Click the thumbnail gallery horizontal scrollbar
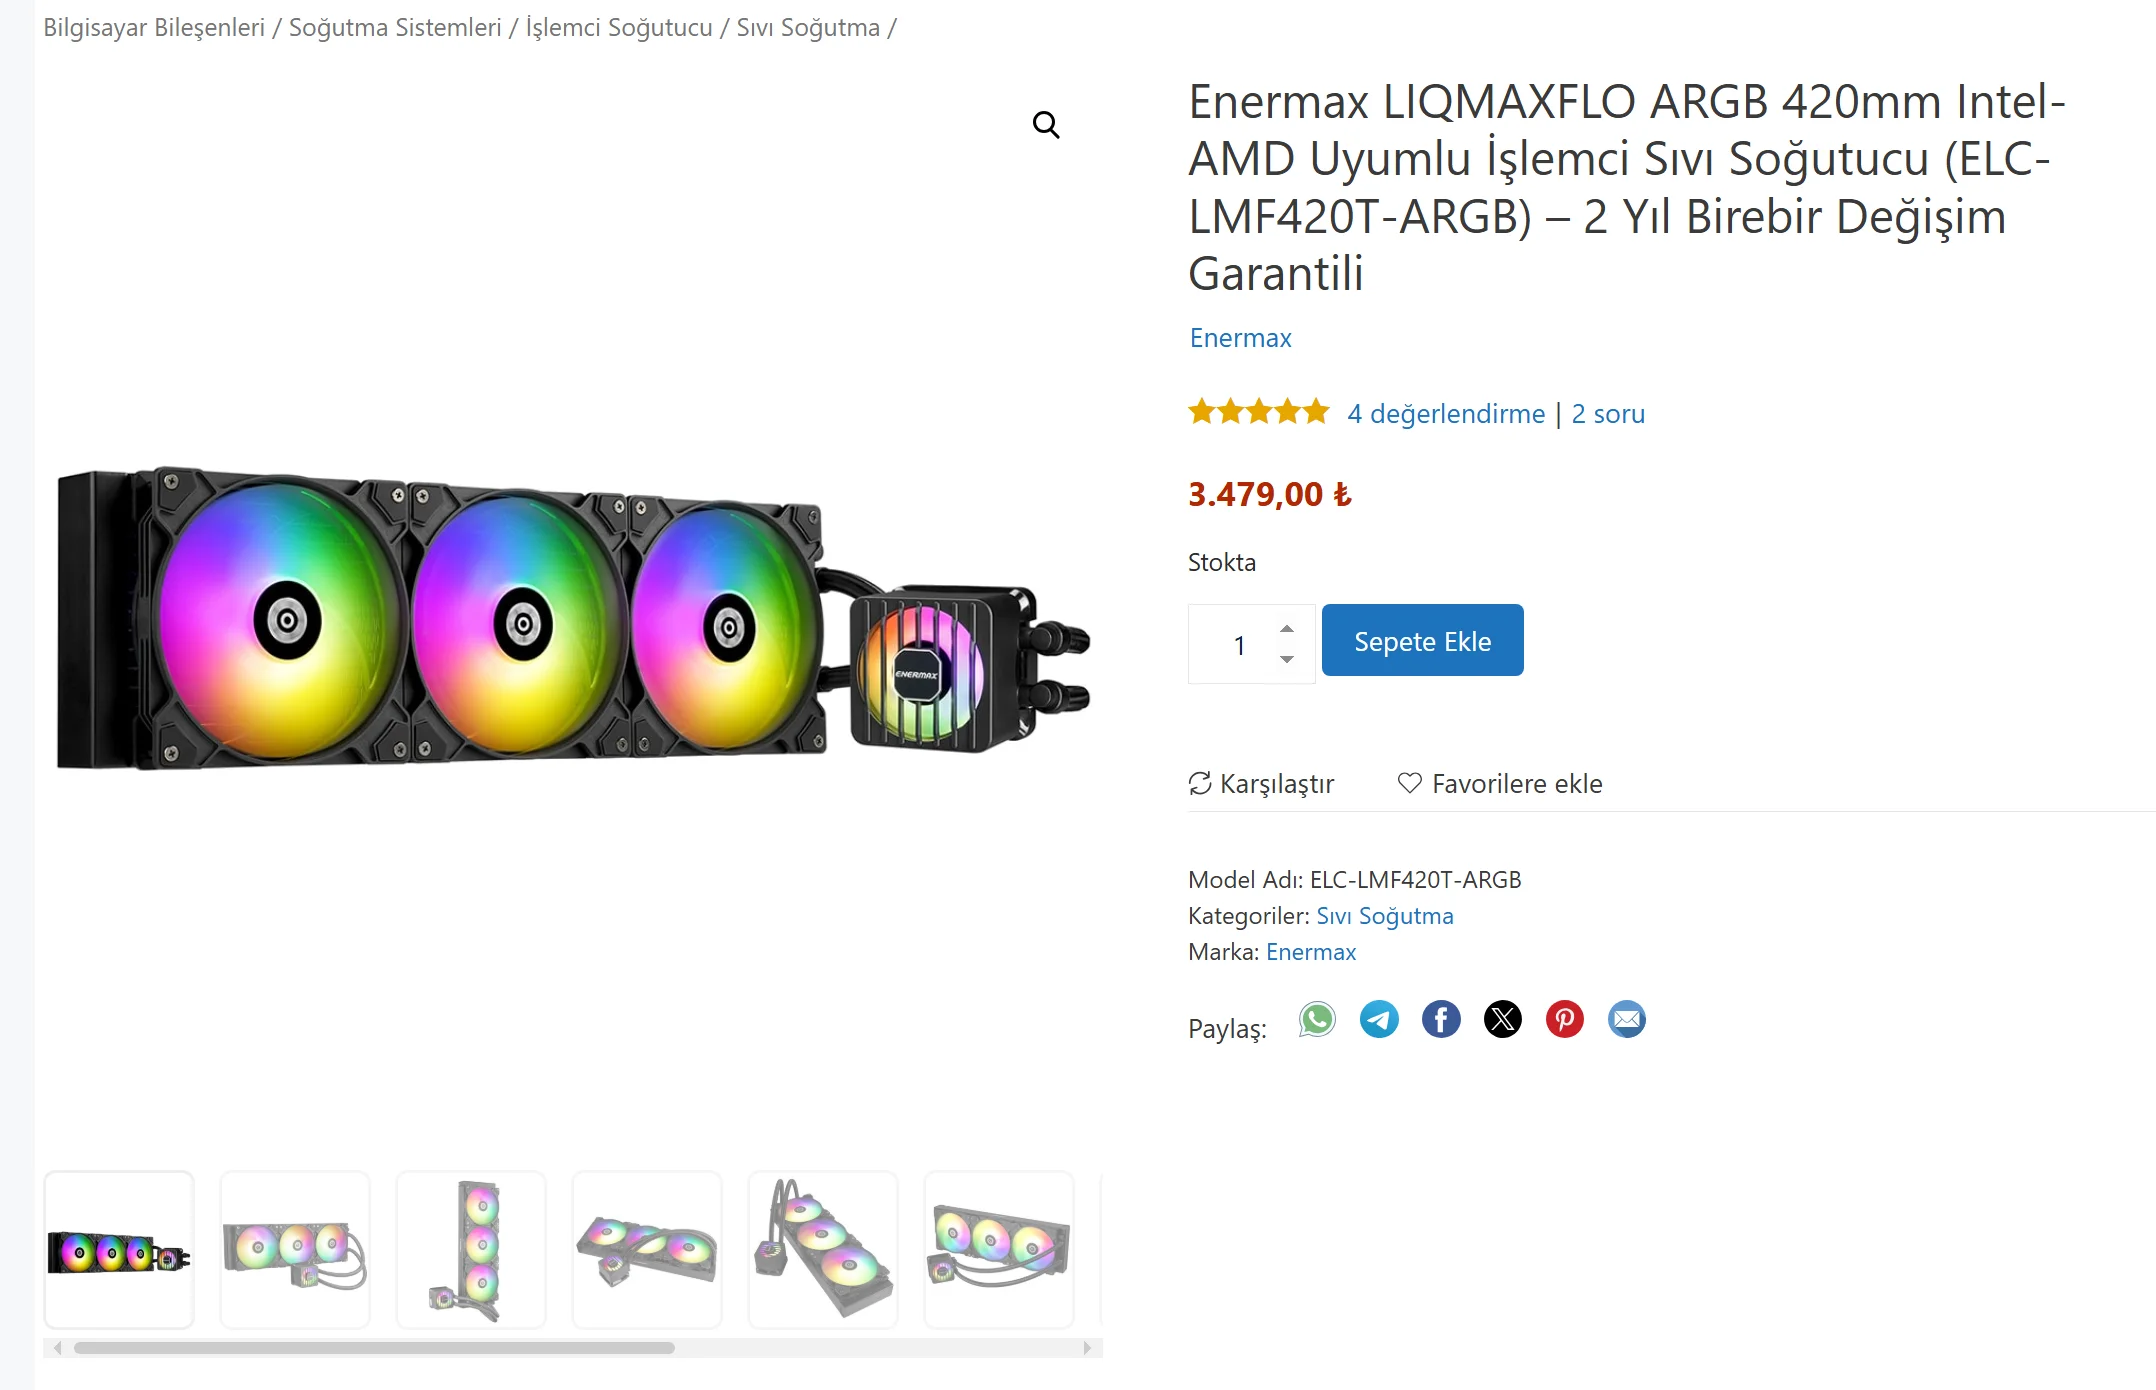 pyautogui.click(x=374, y=1348)
